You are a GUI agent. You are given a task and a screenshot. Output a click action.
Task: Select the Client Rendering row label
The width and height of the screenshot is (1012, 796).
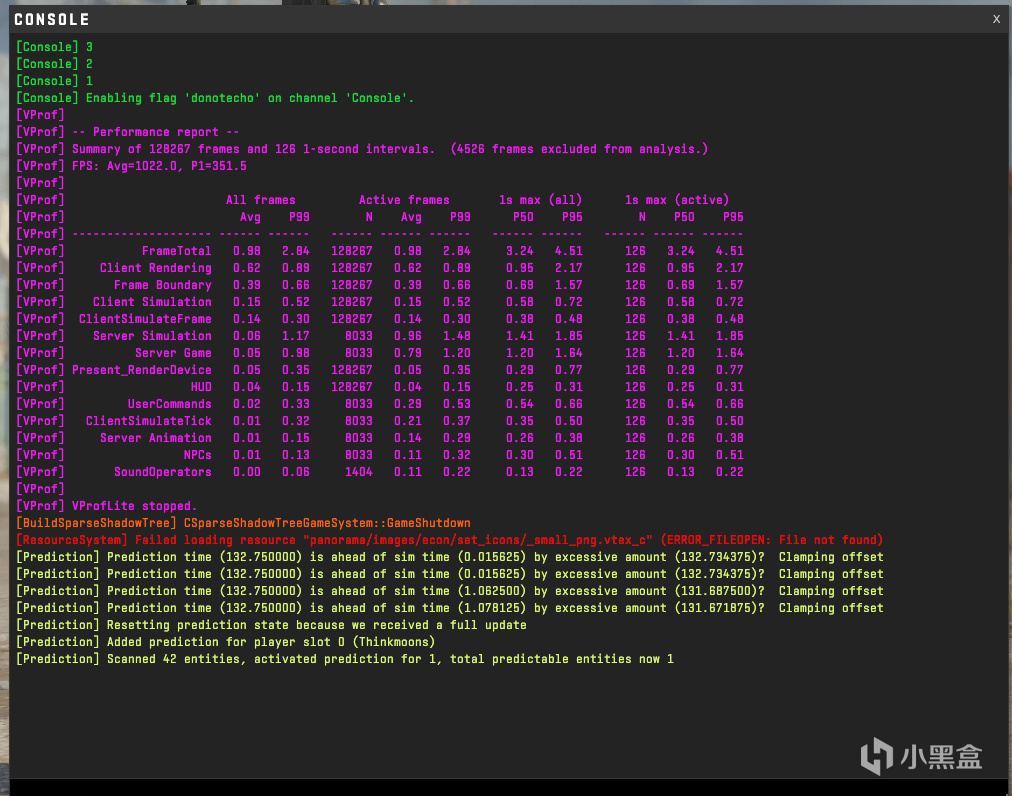(x=156, y=268)
